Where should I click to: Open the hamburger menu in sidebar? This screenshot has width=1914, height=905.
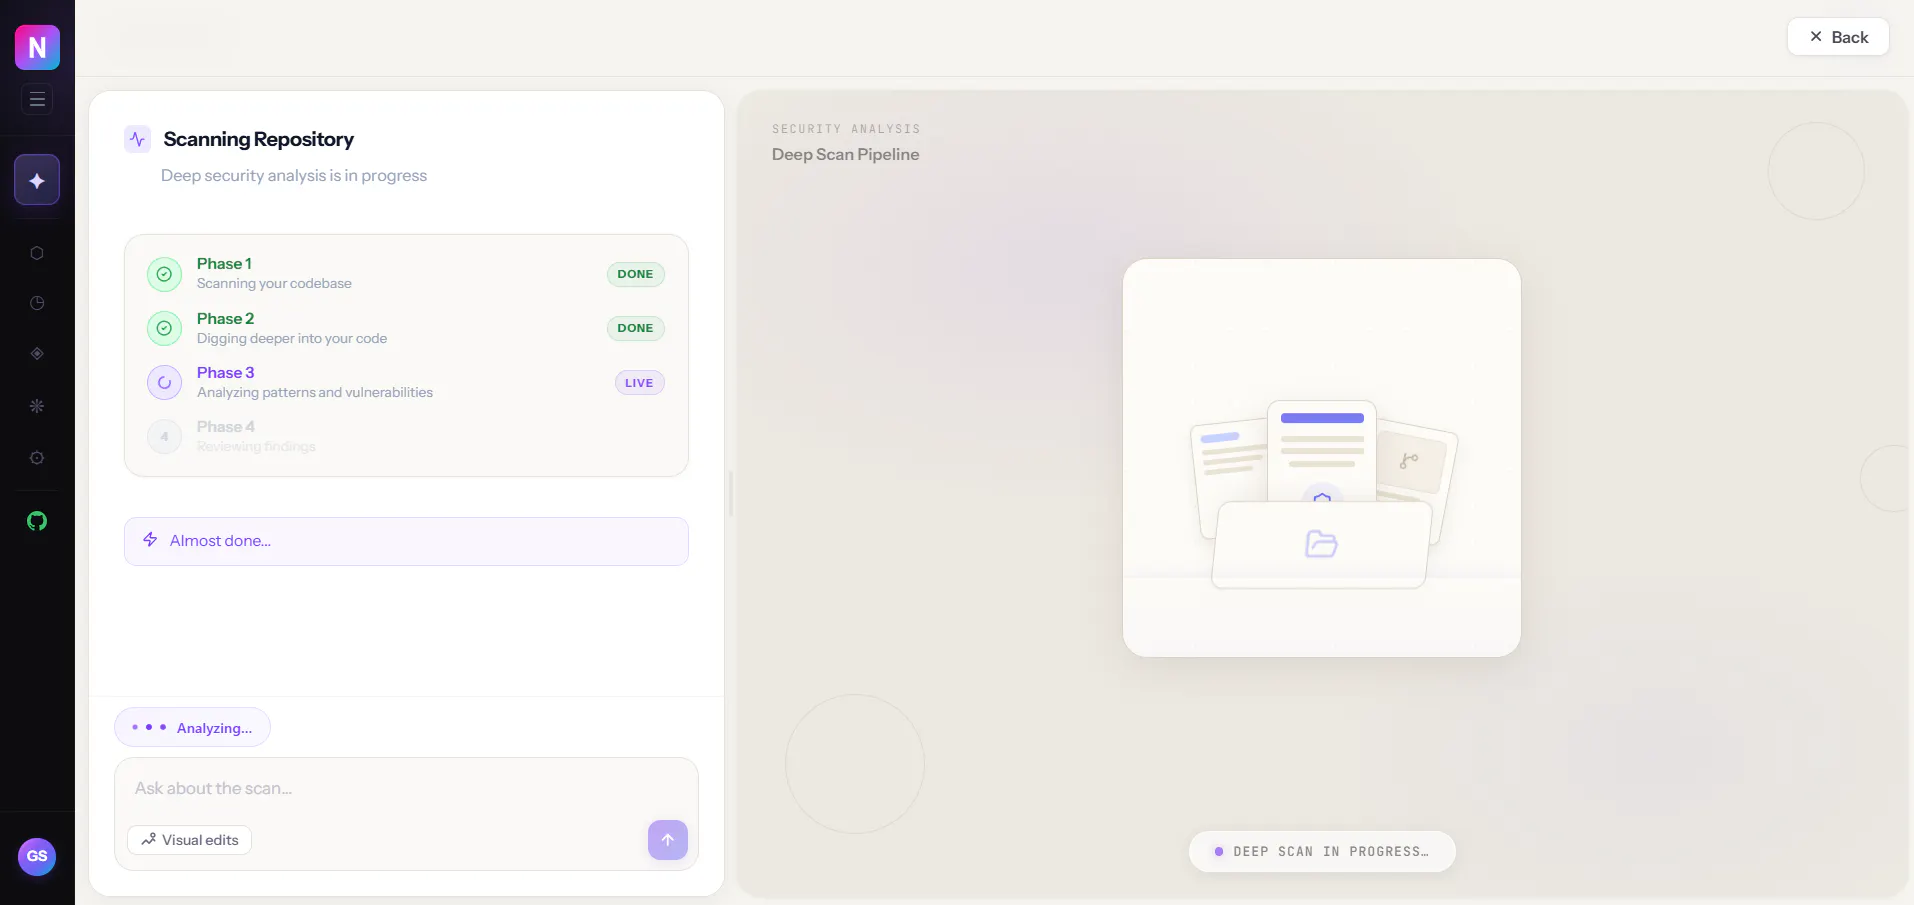37,99
